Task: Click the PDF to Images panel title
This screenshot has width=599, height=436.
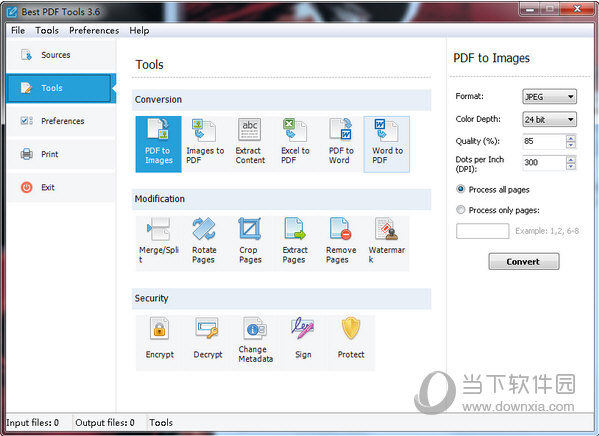Action: click(491, 58)
